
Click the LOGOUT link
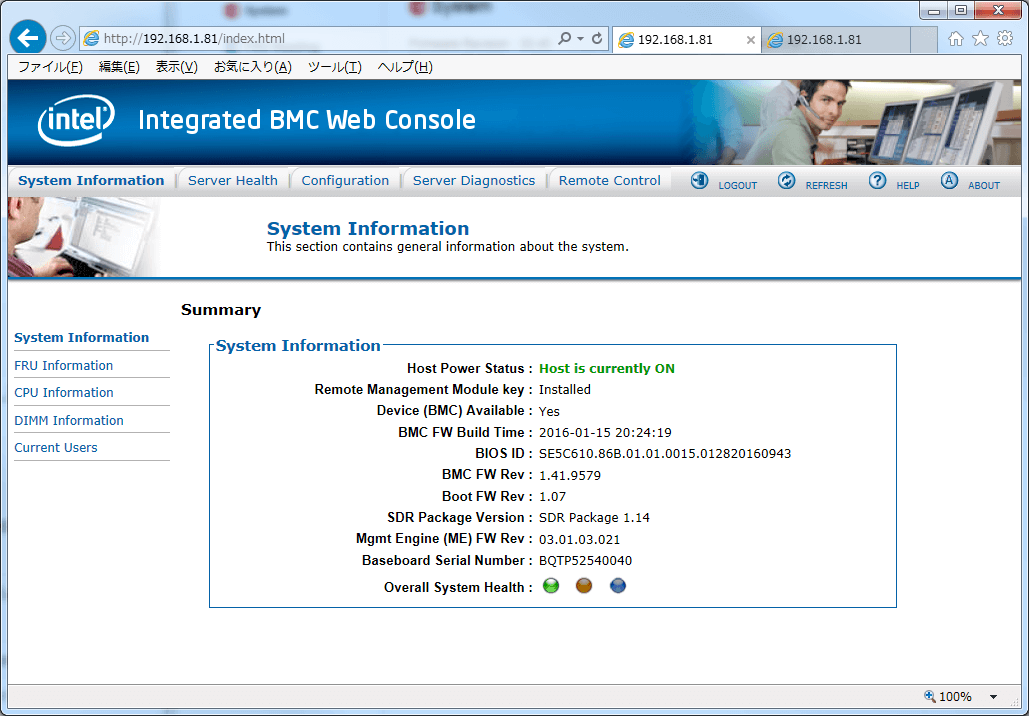[x=738, y=186]
